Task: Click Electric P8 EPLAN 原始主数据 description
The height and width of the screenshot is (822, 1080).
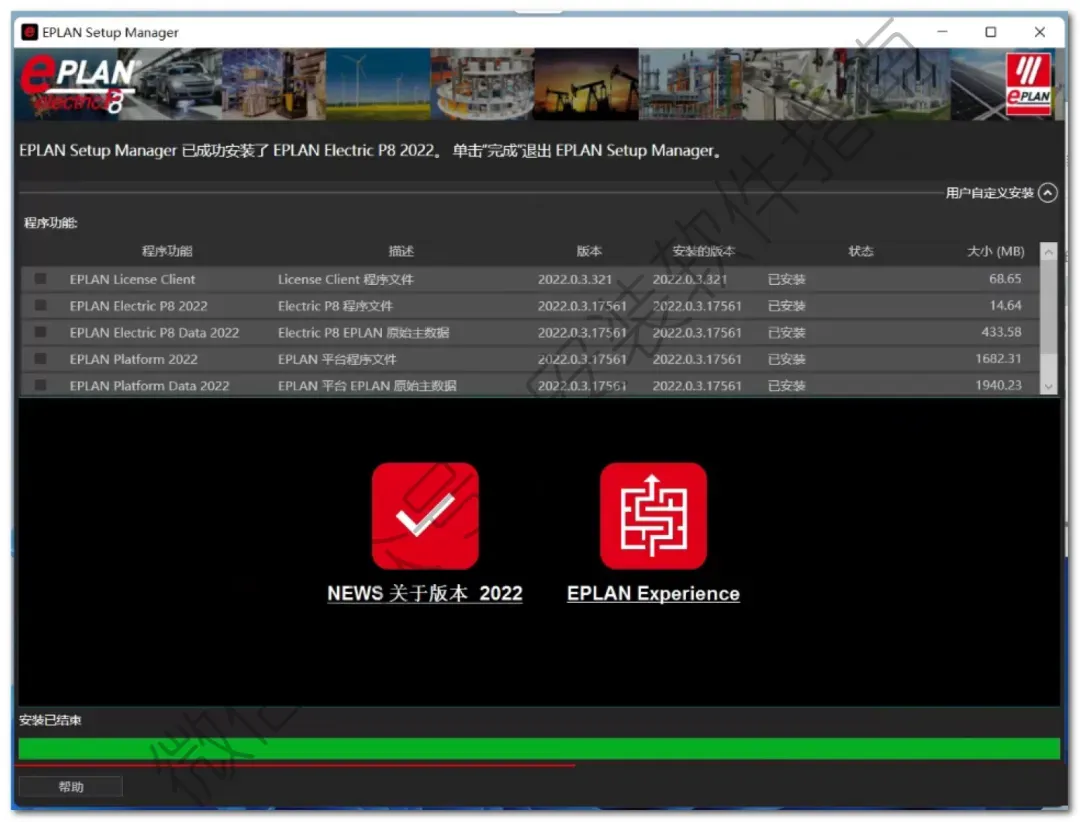Action: click(x=364, y=332)
